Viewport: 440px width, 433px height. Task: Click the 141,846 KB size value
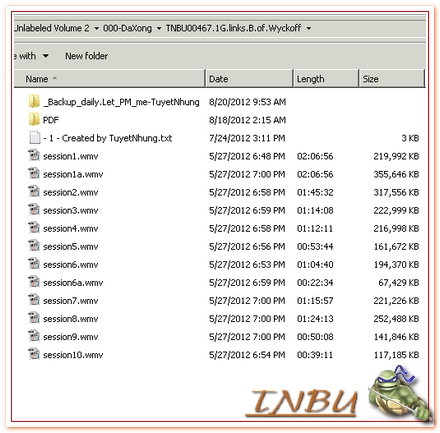click(x=396, y=337)
